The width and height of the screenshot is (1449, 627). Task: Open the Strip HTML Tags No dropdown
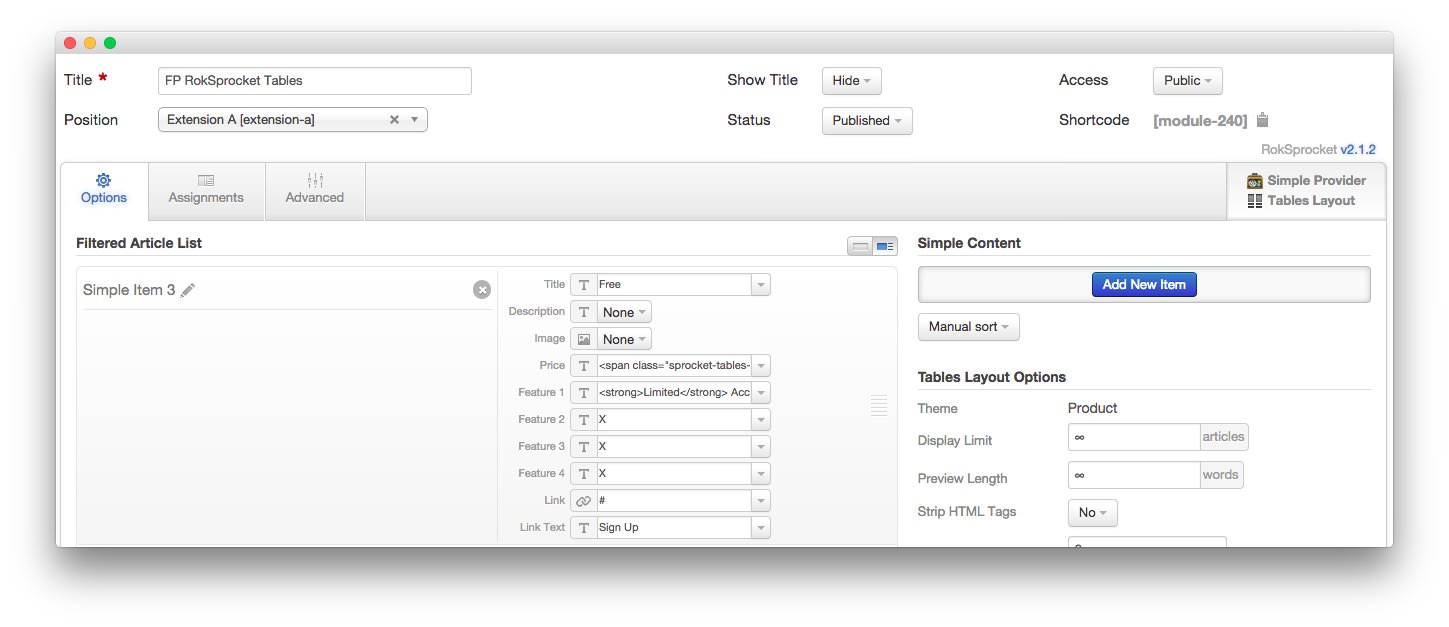1093,513
